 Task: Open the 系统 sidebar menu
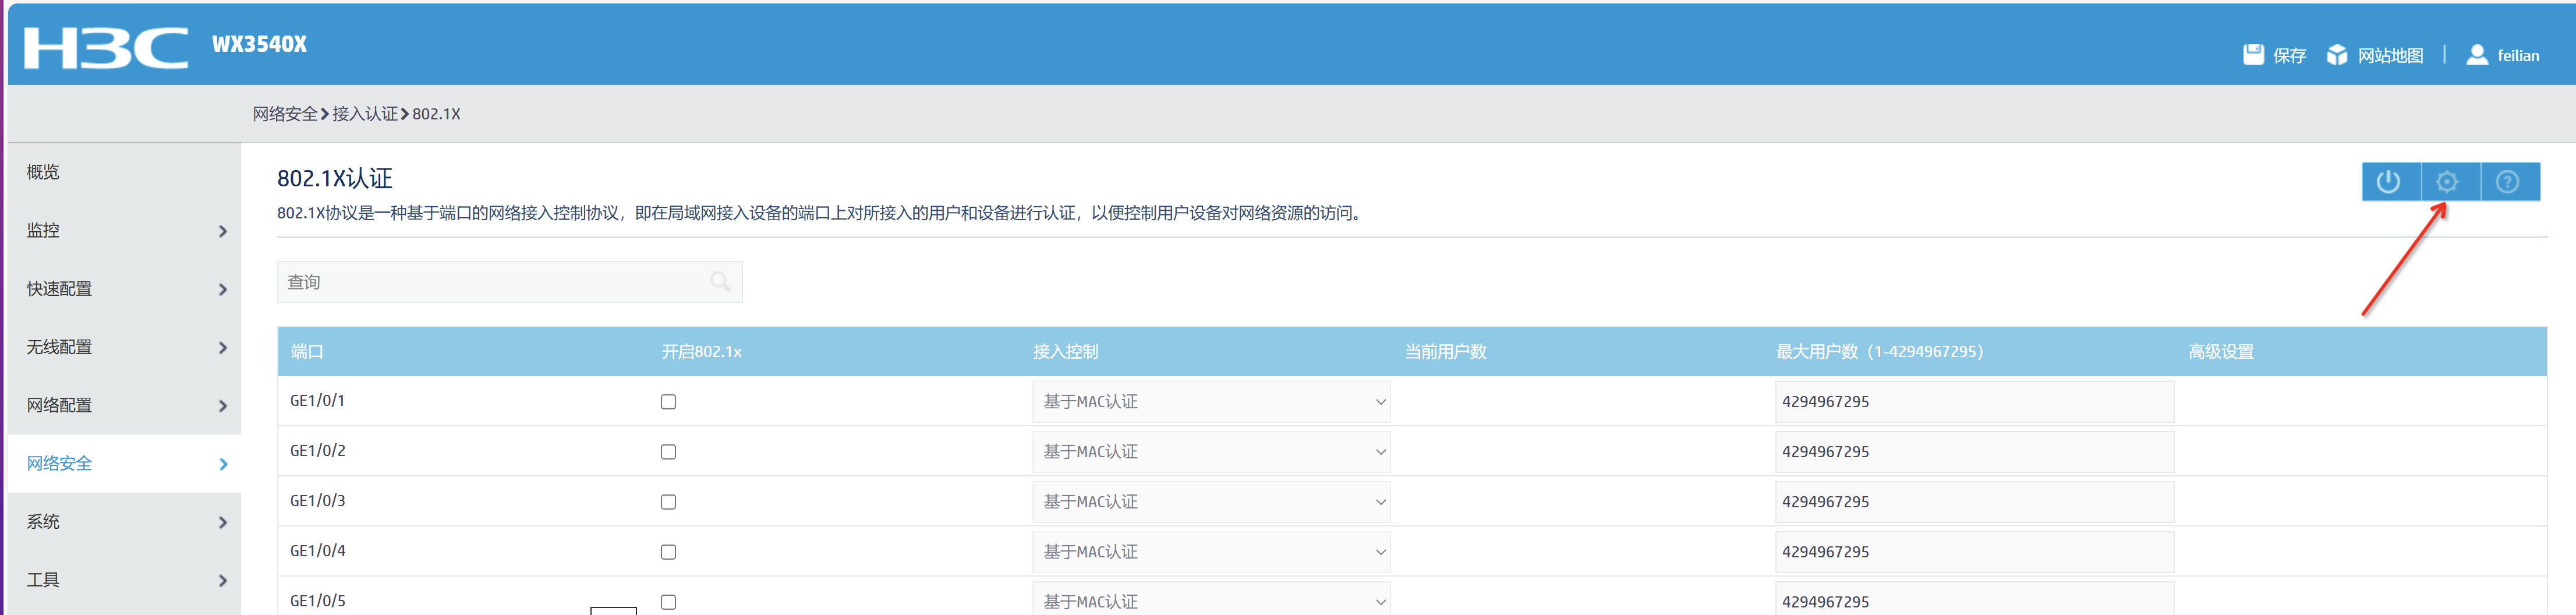pyautogui.click(x=124, y=522)
